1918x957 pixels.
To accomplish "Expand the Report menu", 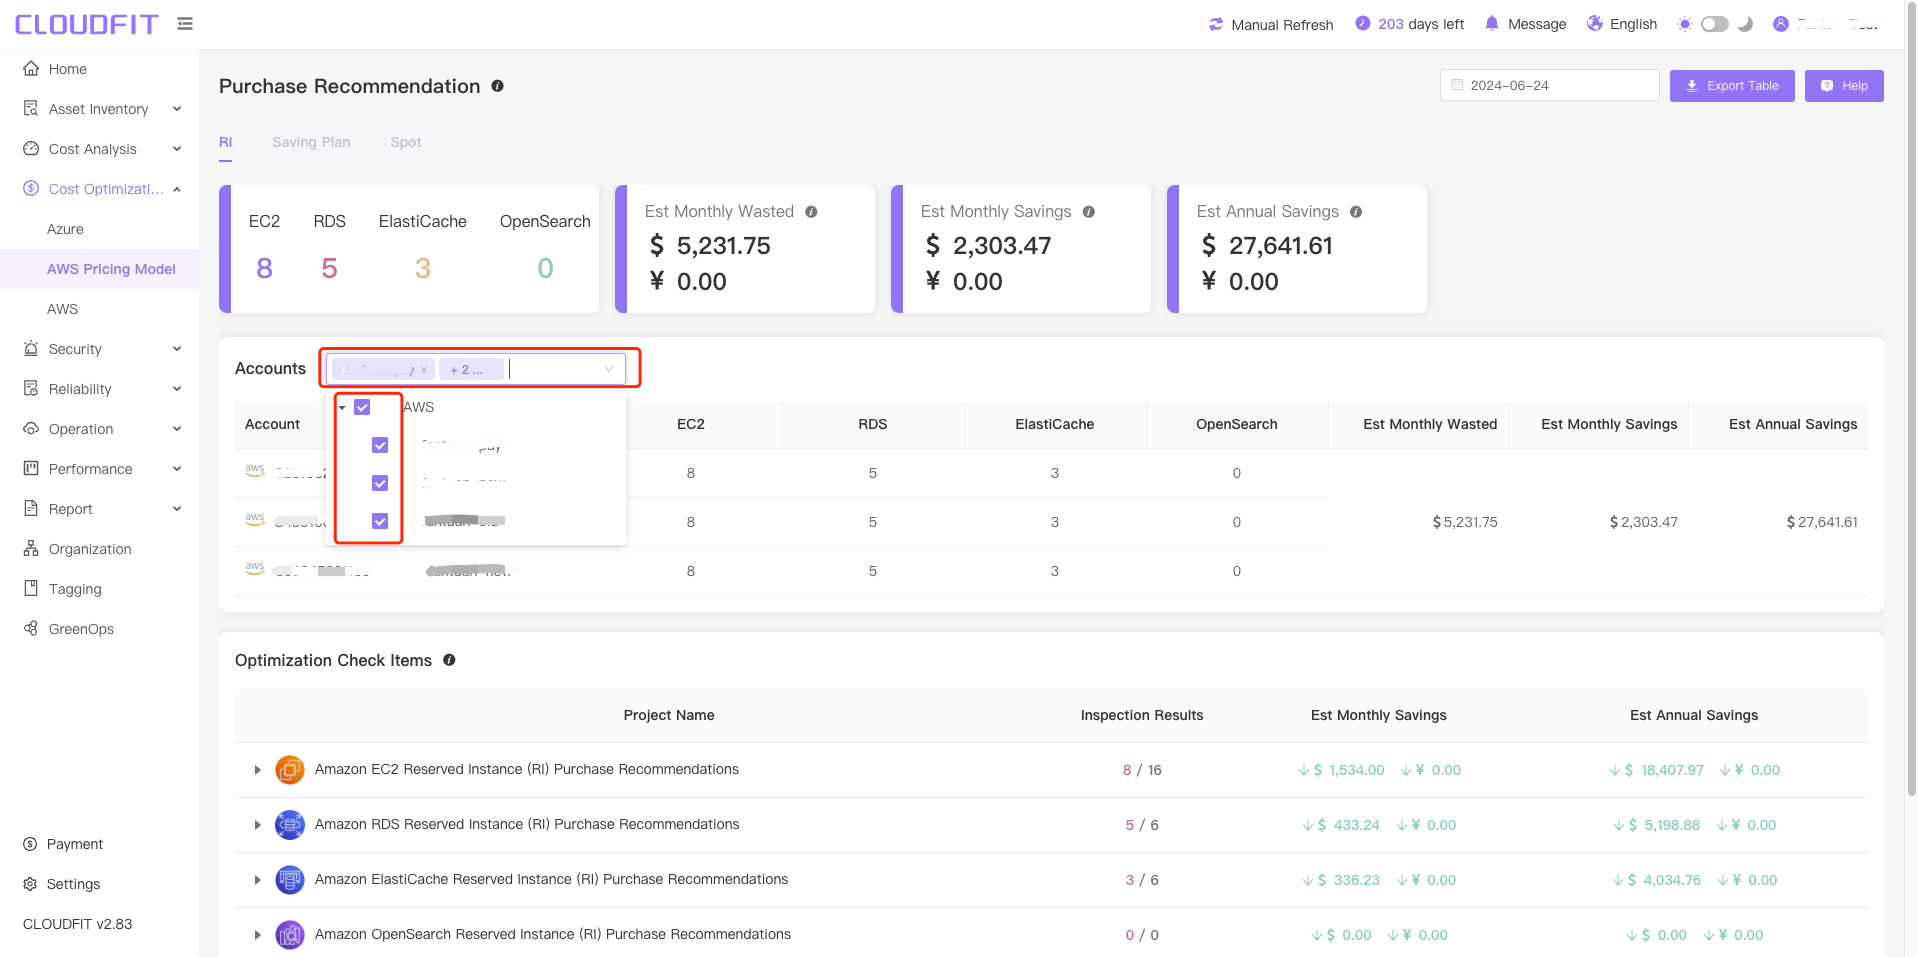I will pyautogui.click(x=177, y=508).
